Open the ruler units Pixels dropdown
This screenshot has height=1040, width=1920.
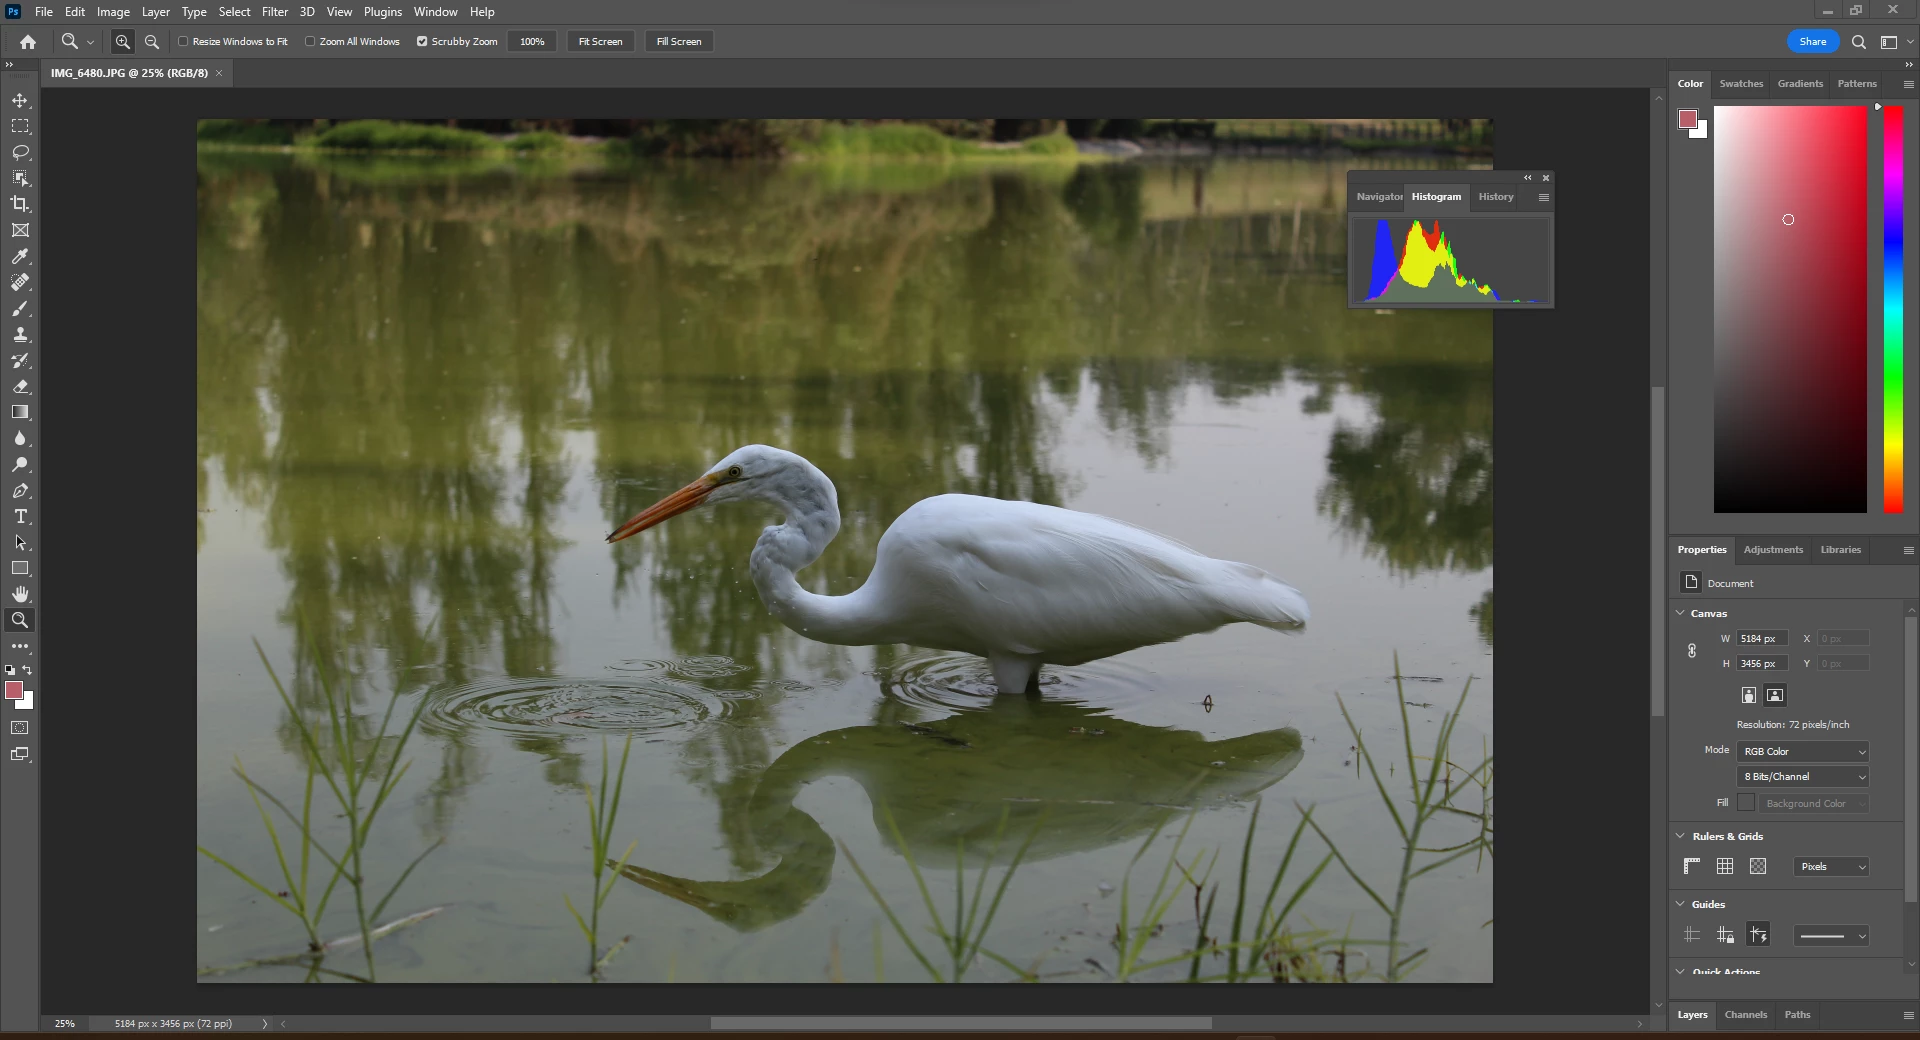coord(1831,867)
